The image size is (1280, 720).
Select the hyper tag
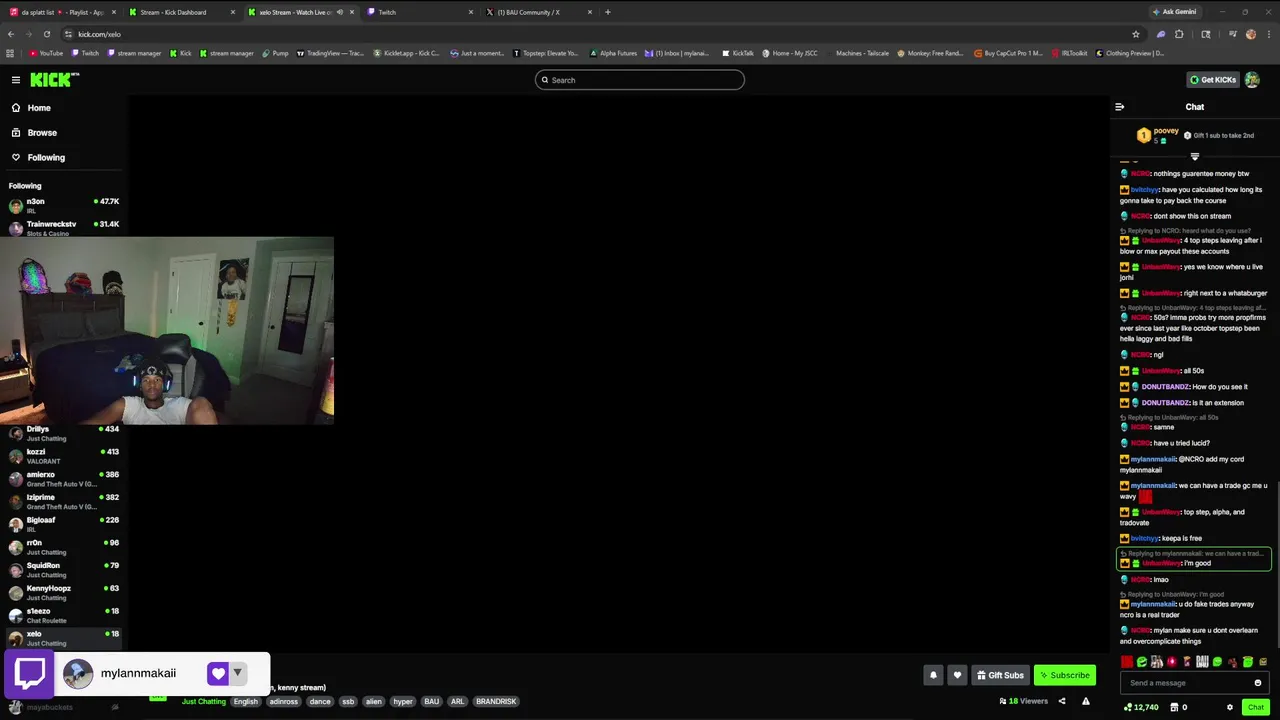click(x=403, y=702)
